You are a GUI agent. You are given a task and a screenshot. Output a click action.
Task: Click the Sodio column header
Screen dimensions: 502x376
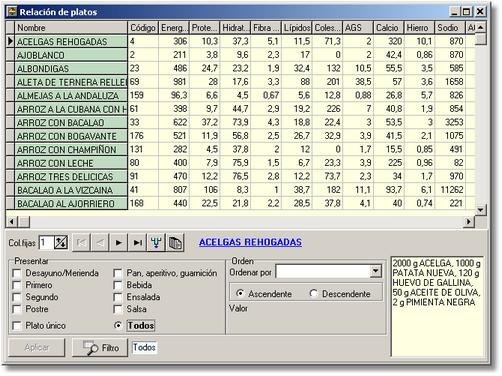pyautogui.click(x=450, y=28)
